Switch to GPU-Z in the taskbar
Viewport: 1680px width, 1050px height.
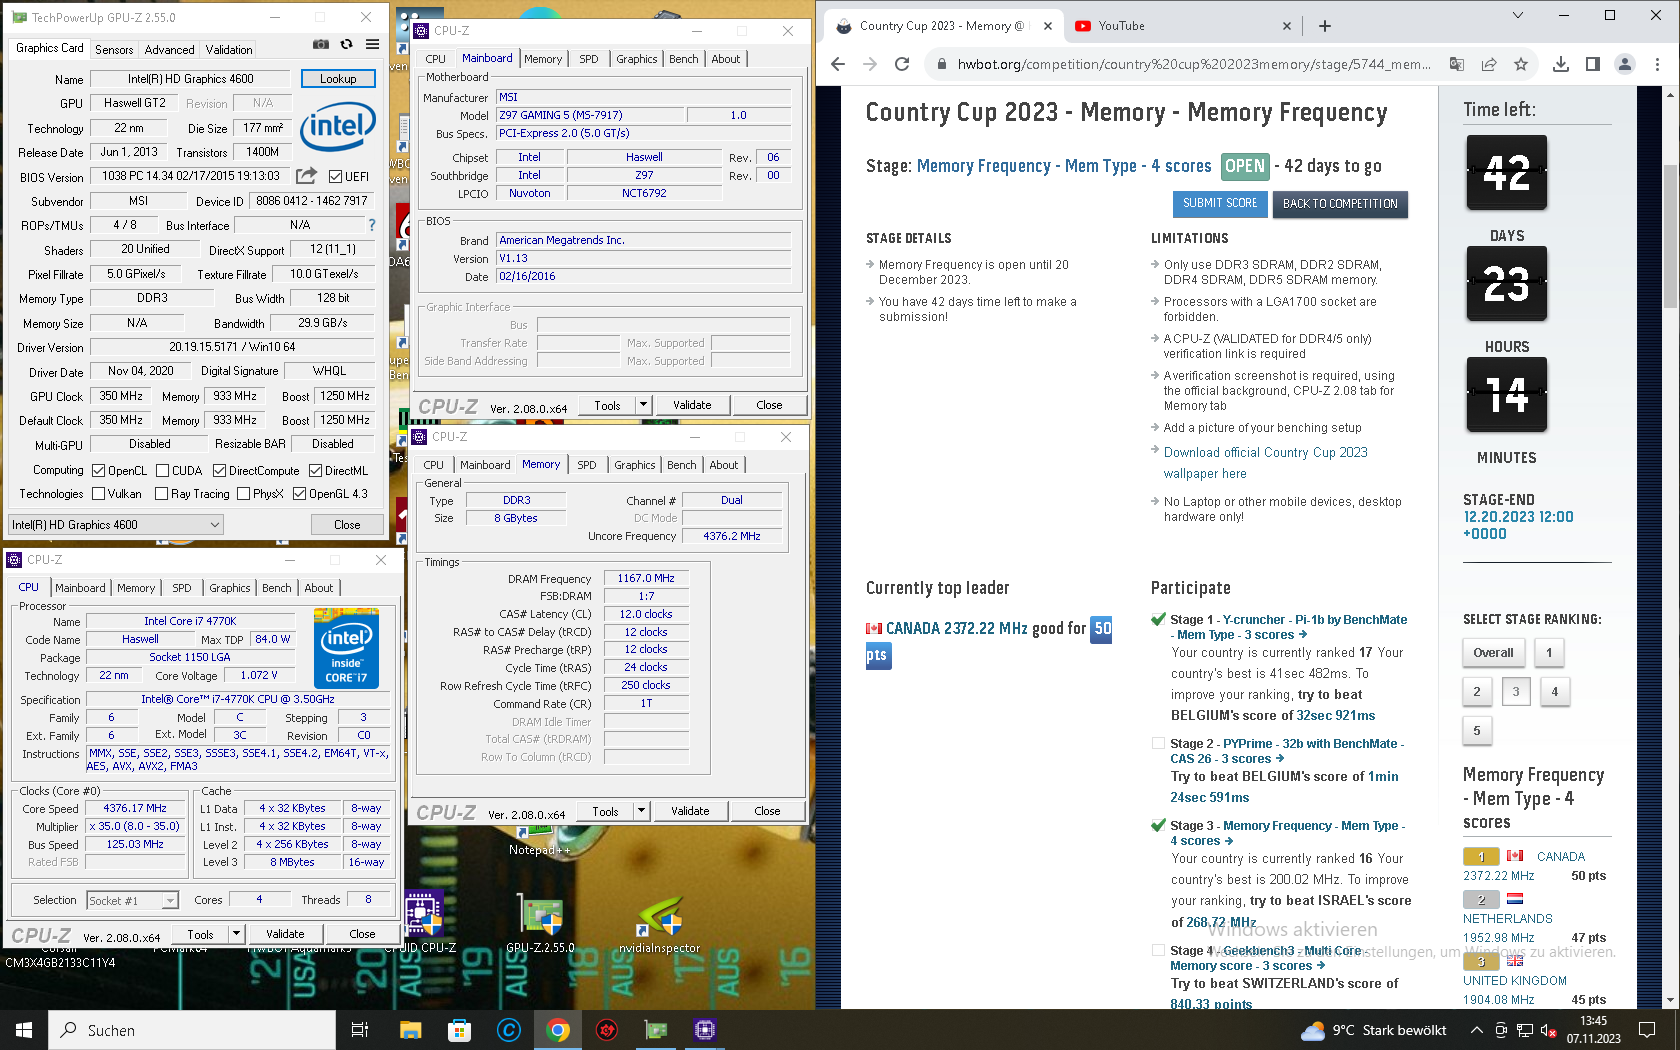pos(656,1030)
